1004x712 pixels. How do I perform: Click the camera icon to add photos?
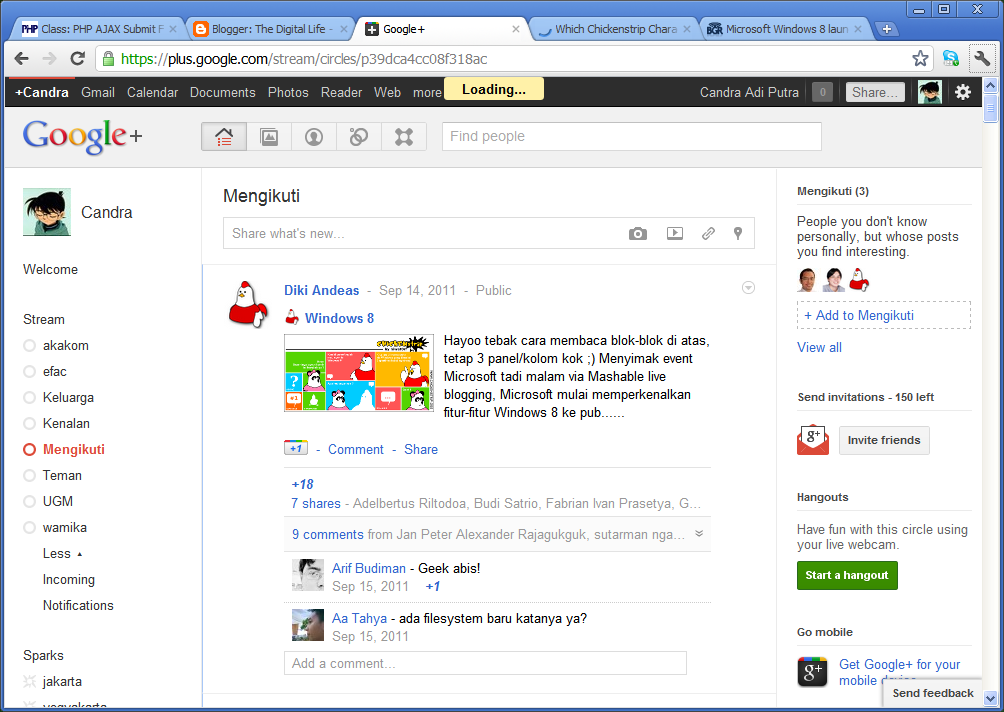point(638,233)
